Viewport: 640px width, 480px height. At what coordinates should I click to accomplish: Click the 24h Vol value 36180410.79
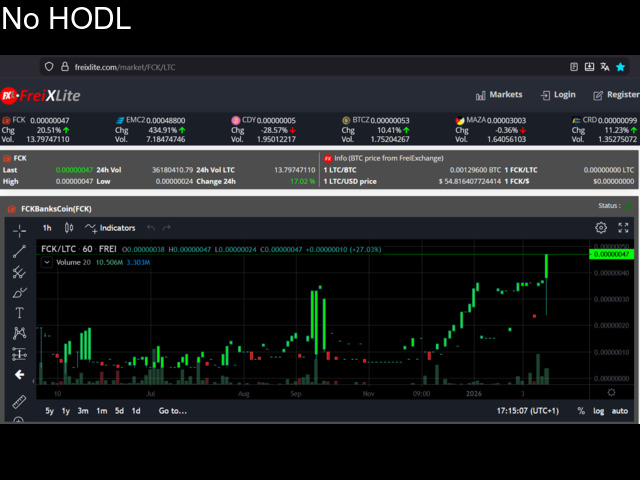172,170
